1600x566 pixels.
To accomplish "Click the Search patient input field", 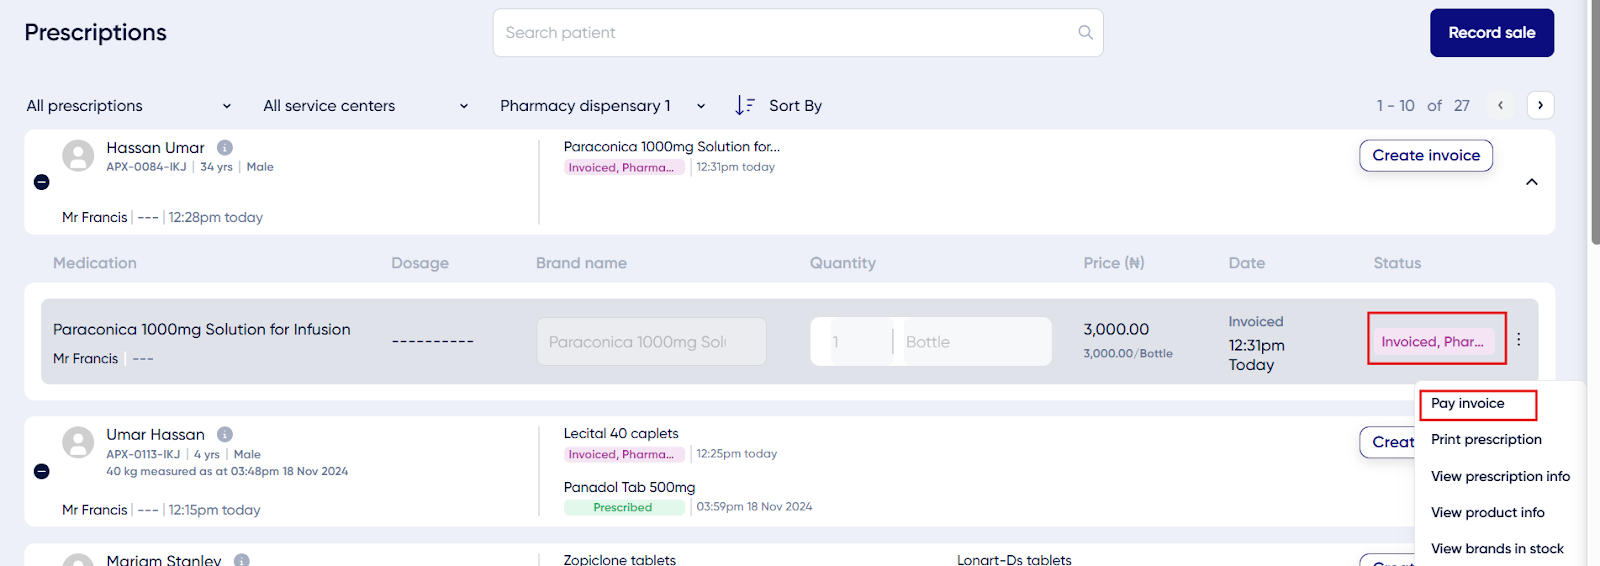I will [x=780, y=33].
